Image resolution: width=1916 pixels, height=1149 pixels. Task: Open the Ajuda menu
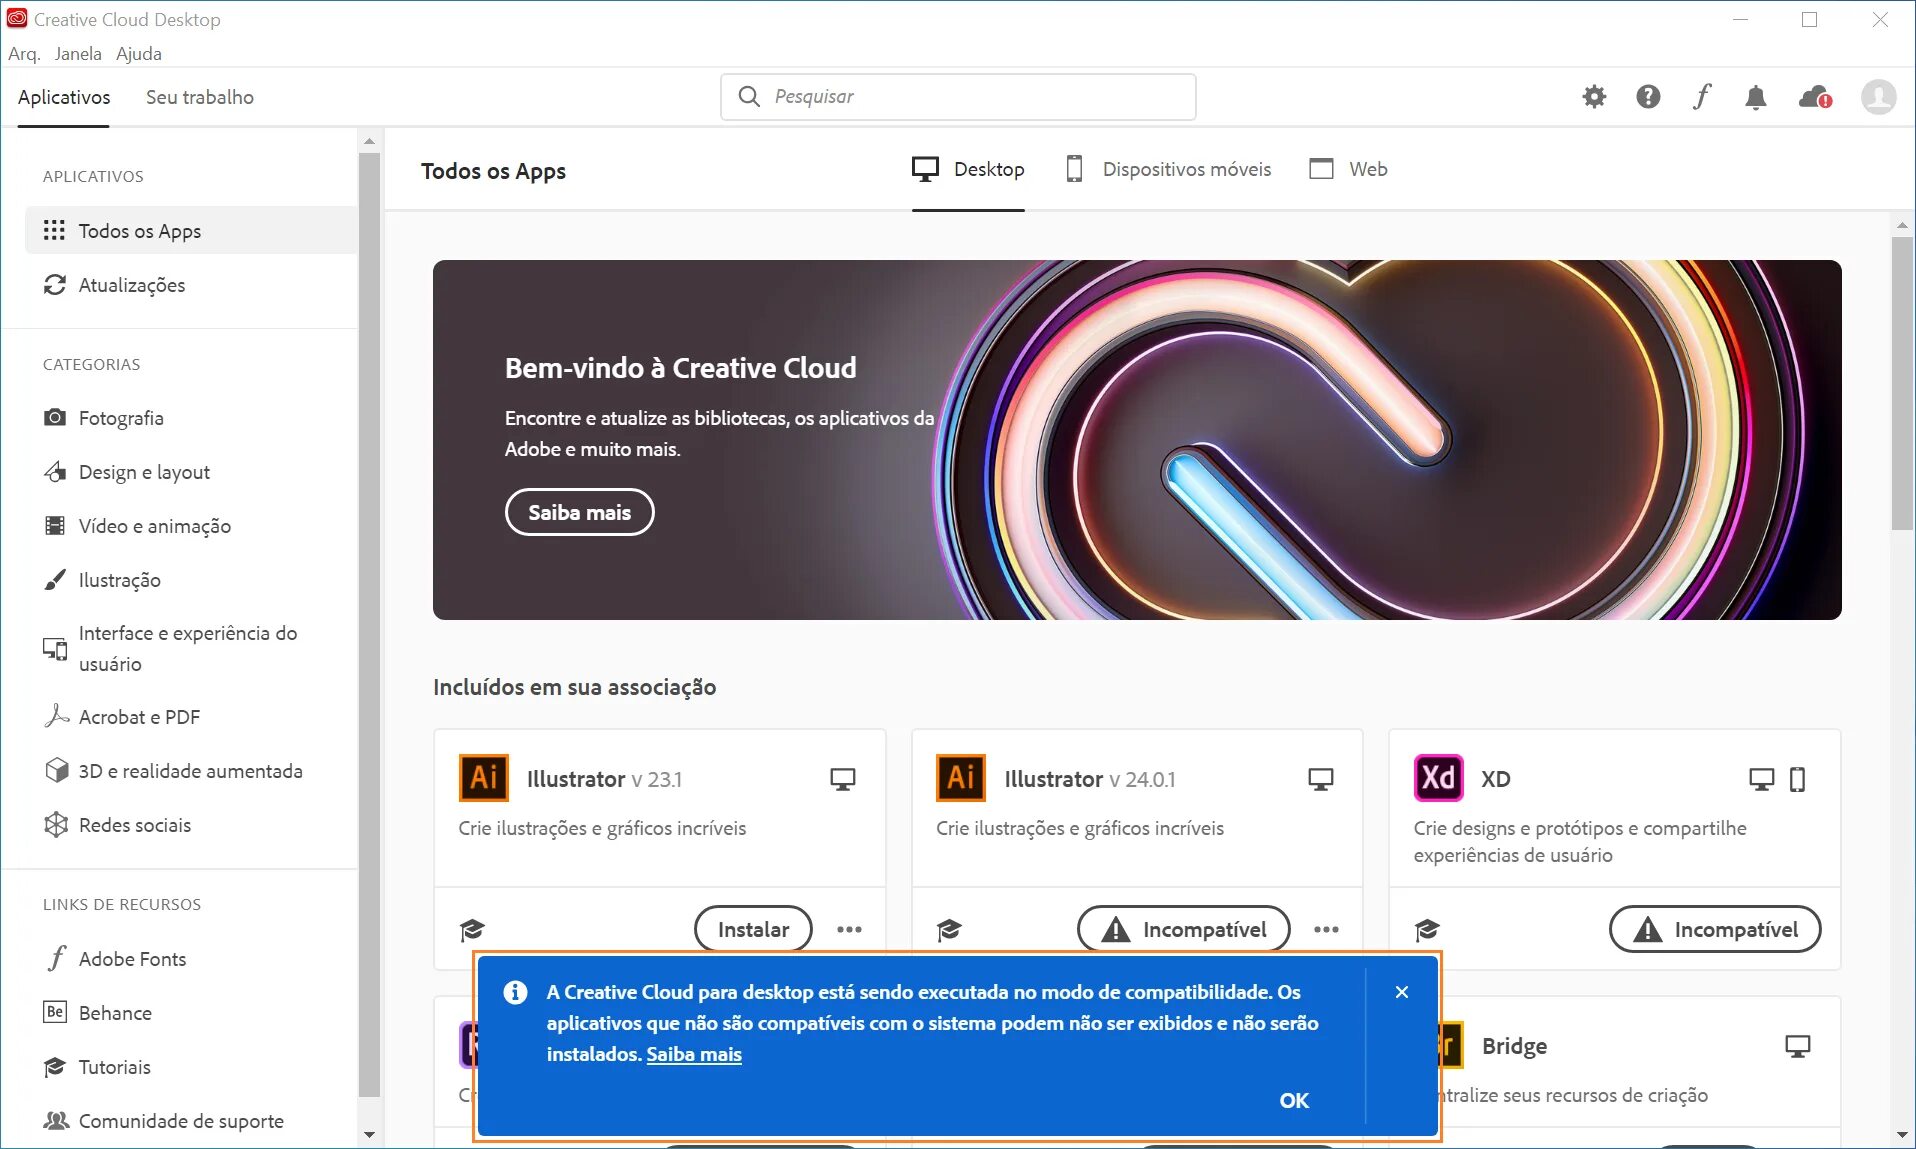click(x=139, y=54)
